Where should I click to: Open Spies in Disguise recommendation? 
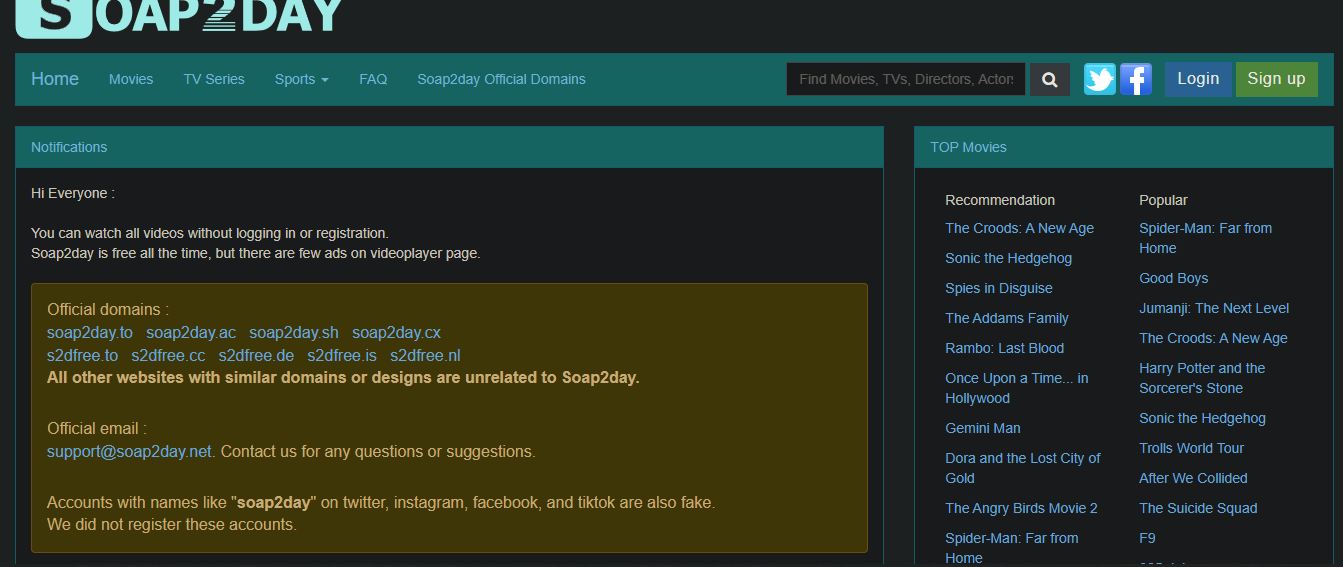click(x=998, y=288)
